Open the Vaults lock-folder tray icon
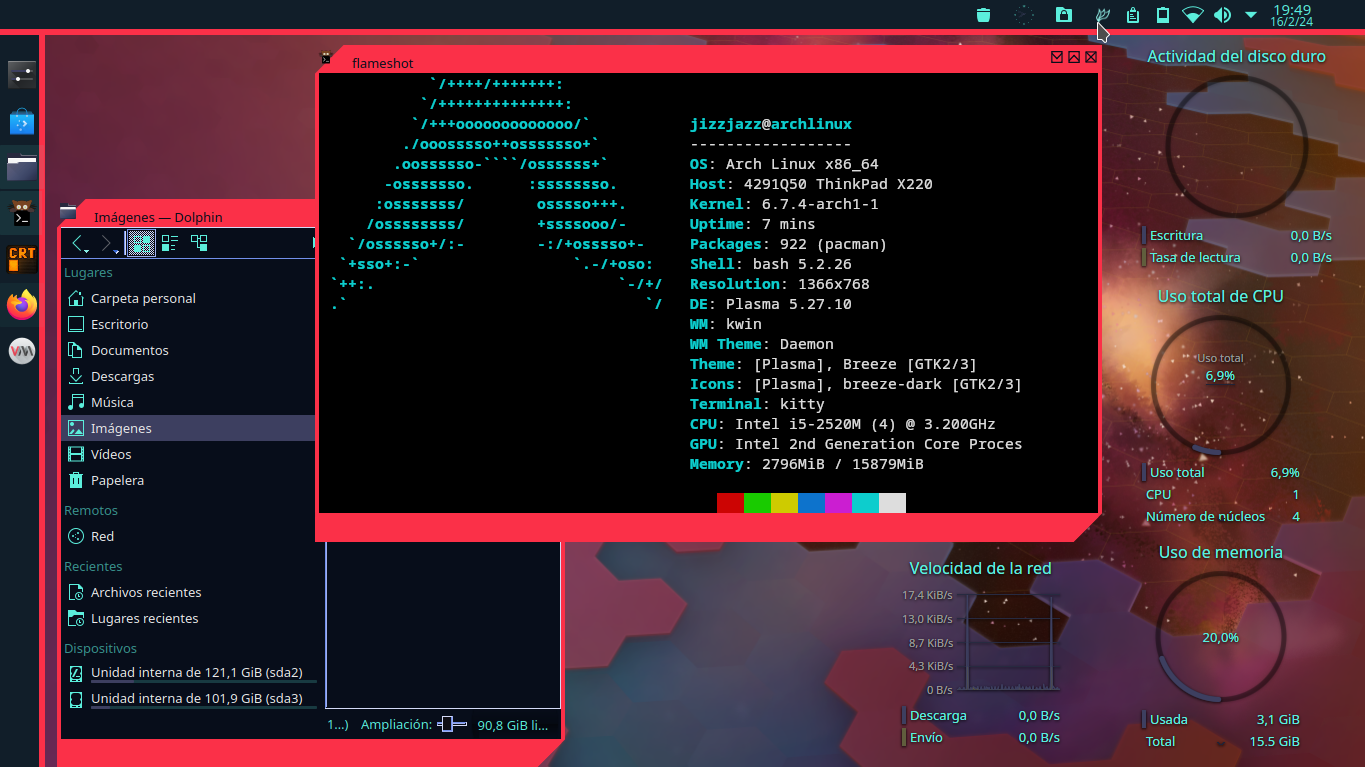Image resolution: width=1365 pixels, height=767 pixels. coord(1064,14)
